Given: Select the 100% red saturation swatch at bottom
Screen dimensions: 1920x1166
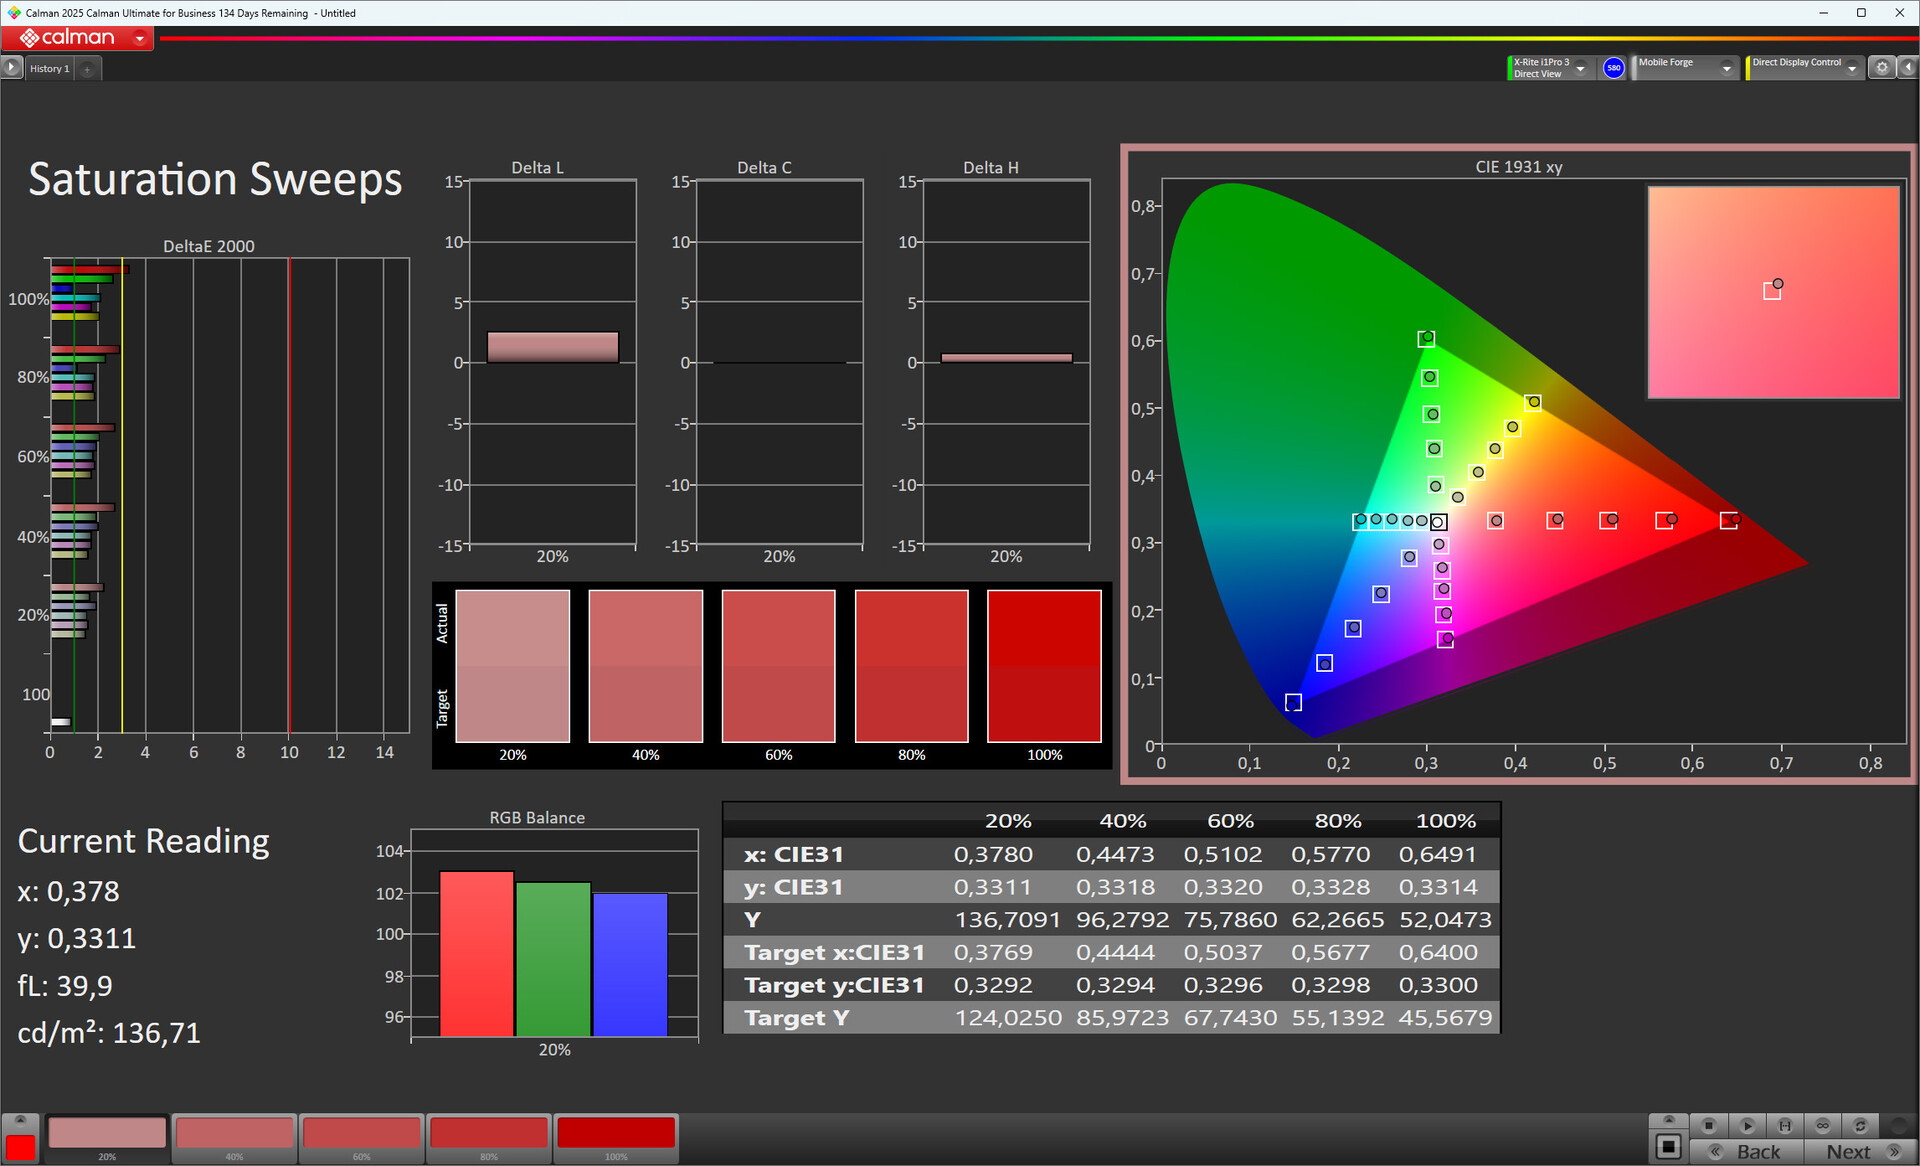Looking at the screenshot, I should click(616, 1134).
